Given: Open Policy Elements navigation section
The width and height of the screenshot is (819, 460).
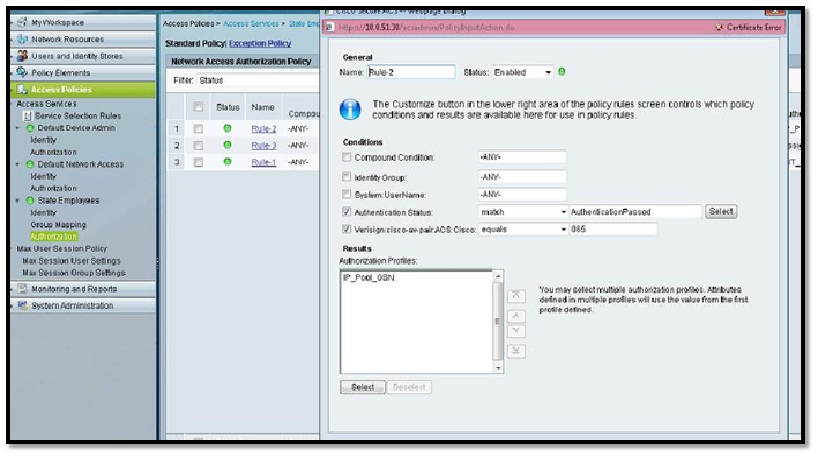Looking at the screenshot, I should (x=83, y=73).
